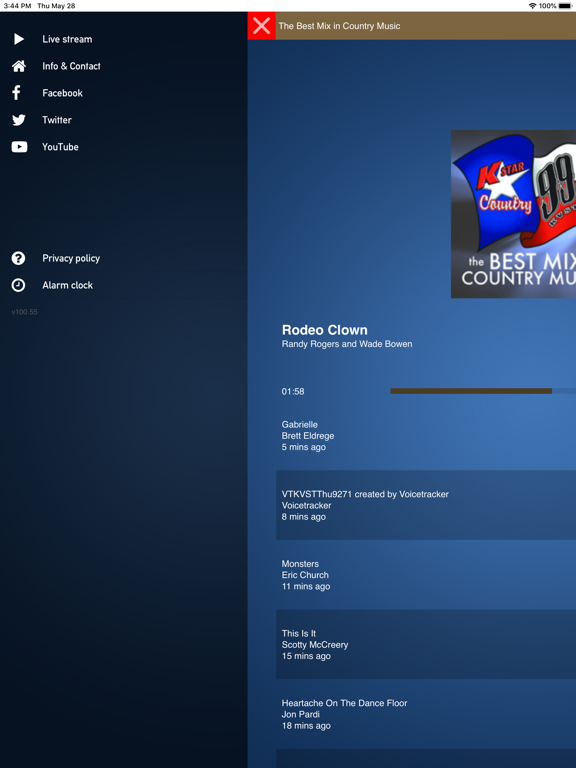Select the Monsters by Eric Church entry
Image resolution: width=576 pixels, height=768 pixels.
pyautogui.click(x=426, y=575)
